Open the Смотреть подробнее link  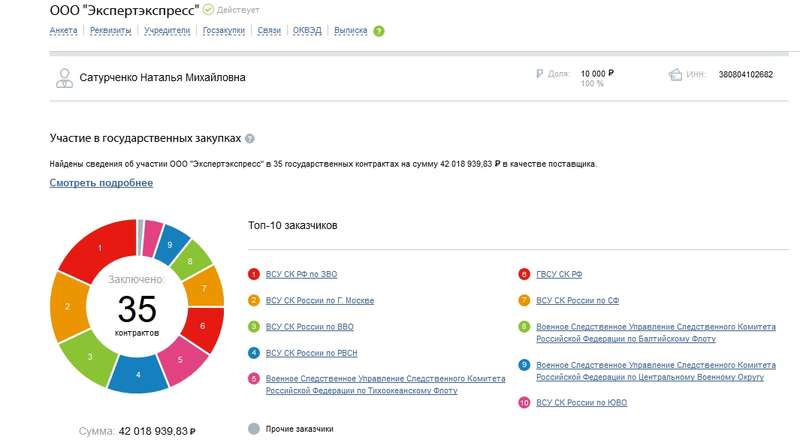tap(101, 183)
